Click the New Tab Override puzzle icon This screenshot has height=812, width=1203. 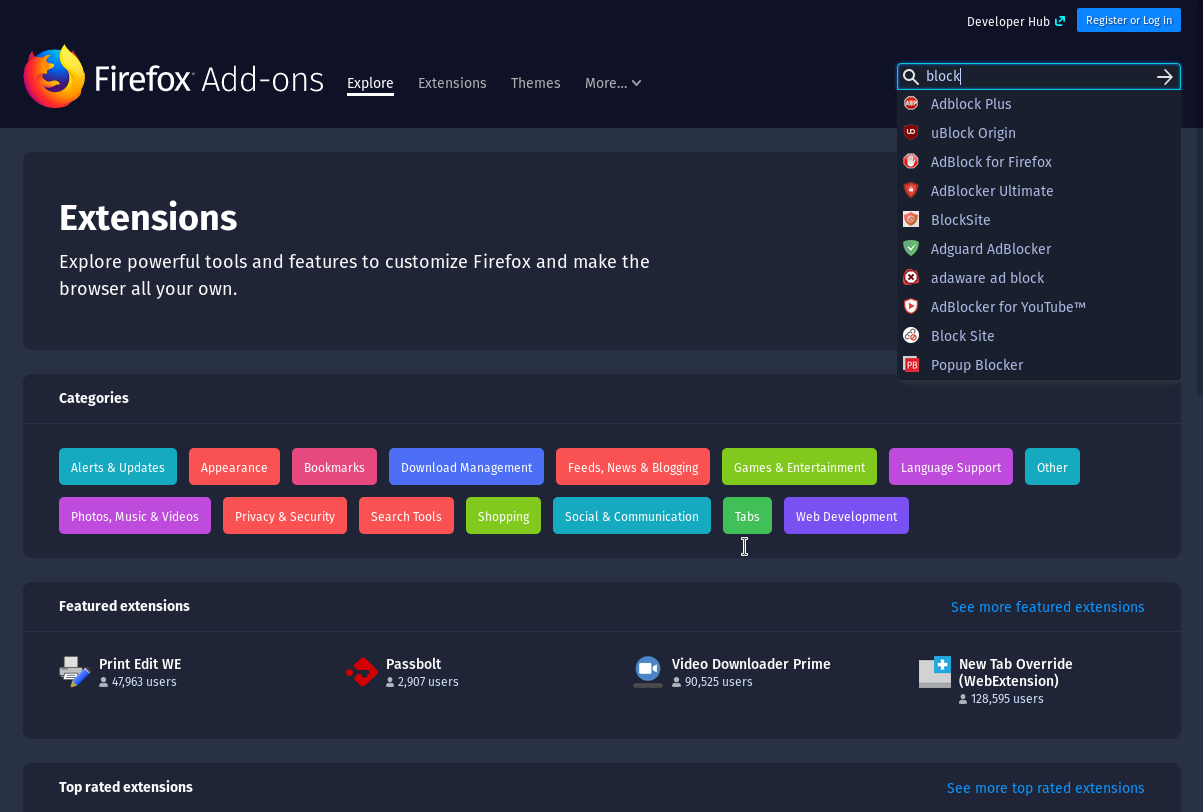[934, 673]
